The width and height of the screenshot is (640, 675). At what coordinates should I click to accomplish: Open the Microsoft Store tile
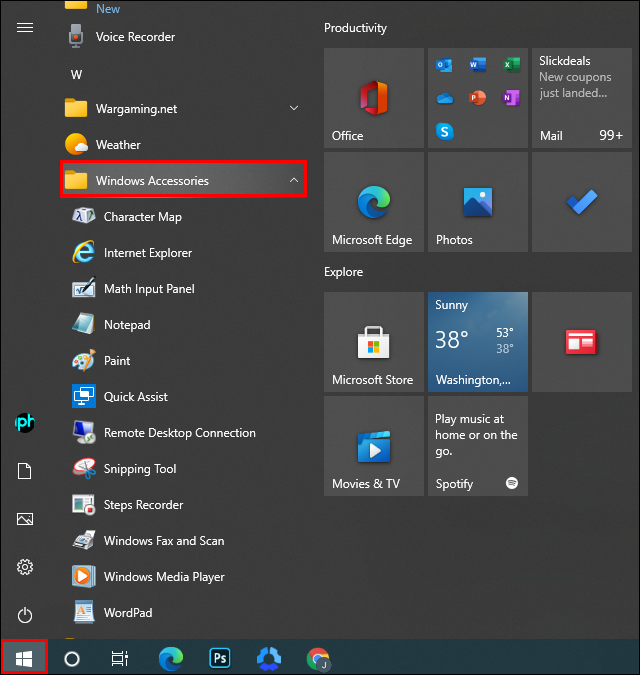click(x=374, y=342)
